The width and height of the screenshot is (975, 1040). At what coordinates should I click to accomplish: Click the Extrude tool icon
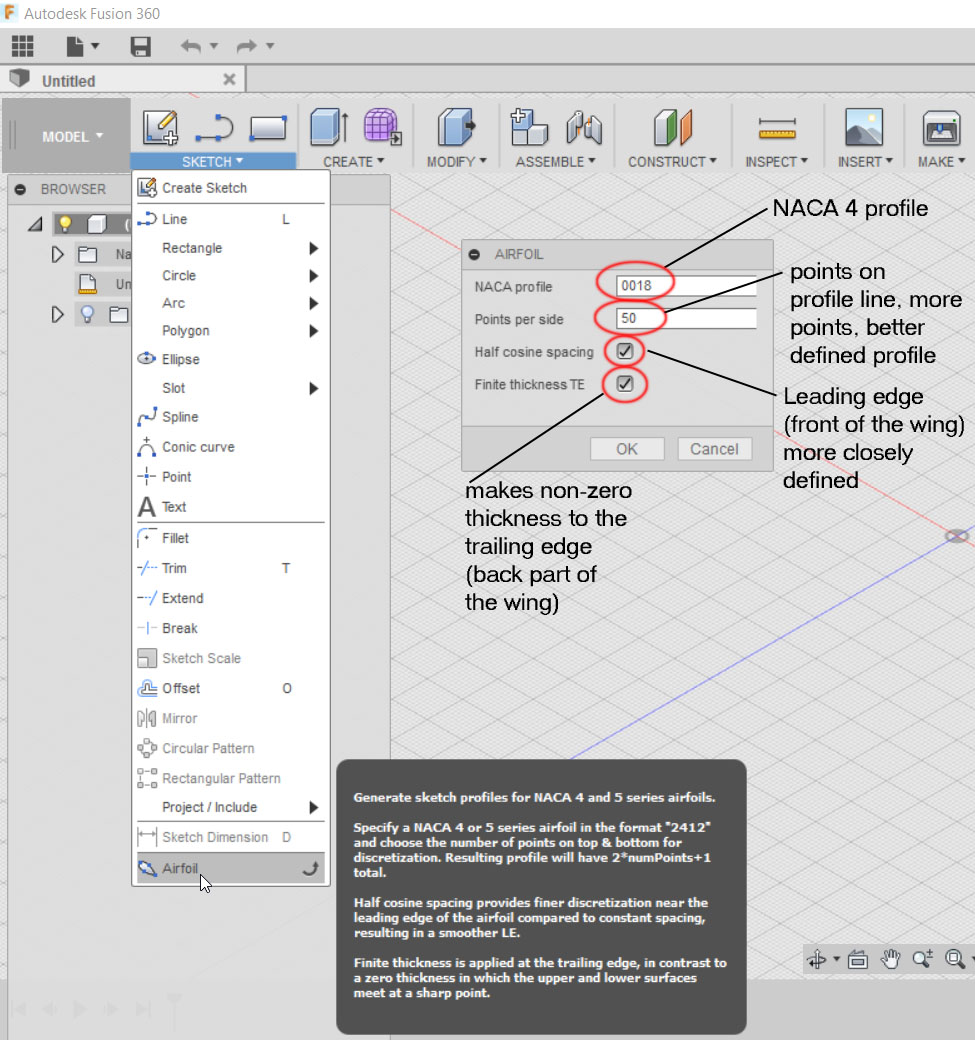click(330, 127)
